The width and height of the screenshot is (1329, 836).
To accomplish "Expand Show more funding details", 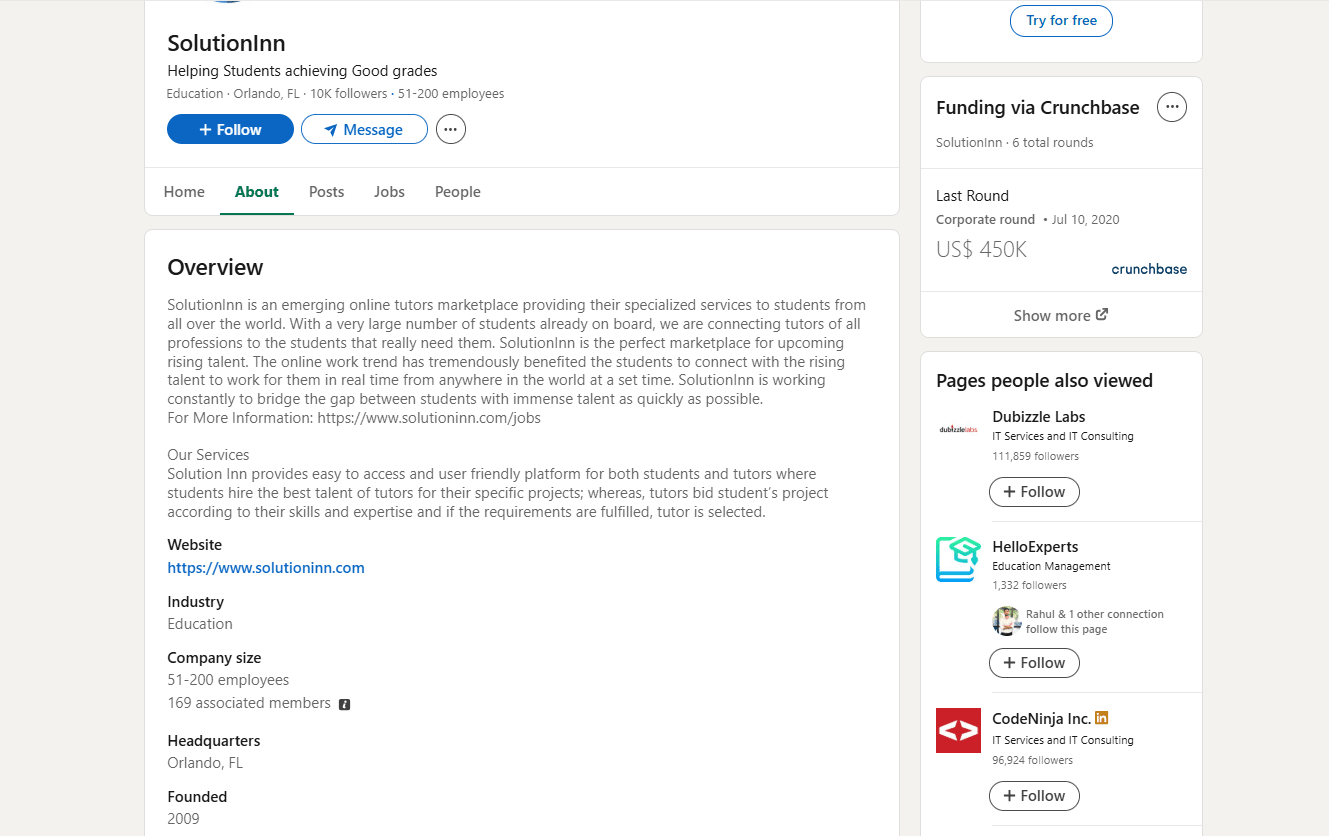I will (1060, 315).
